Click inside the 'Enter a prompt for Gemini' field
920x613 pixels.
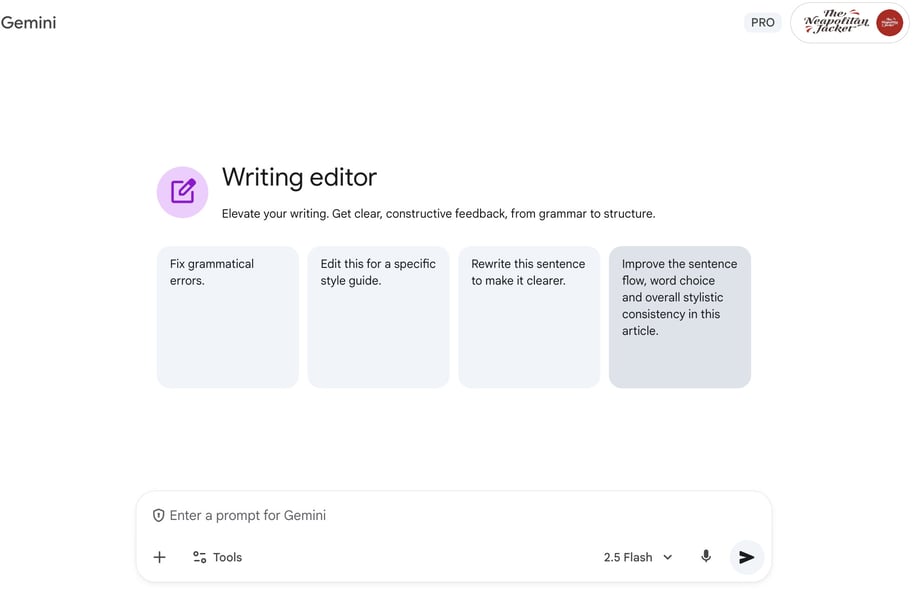[400, 514]
